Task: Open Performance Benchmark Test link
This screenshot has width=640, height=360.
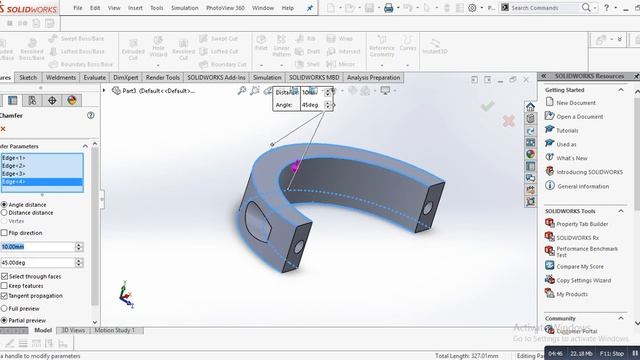Action: [587, 251]
